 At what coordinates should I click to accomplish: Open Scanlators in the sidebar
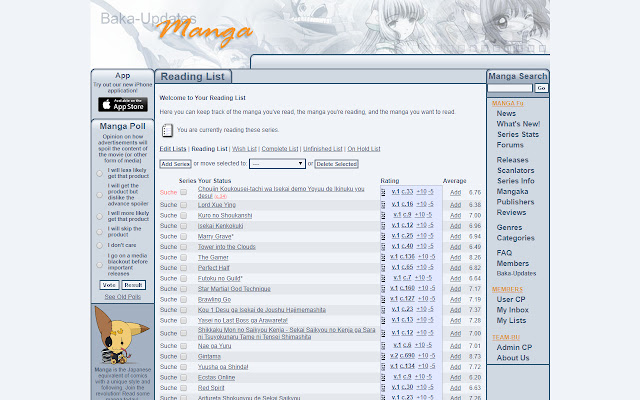click(516, 170)
